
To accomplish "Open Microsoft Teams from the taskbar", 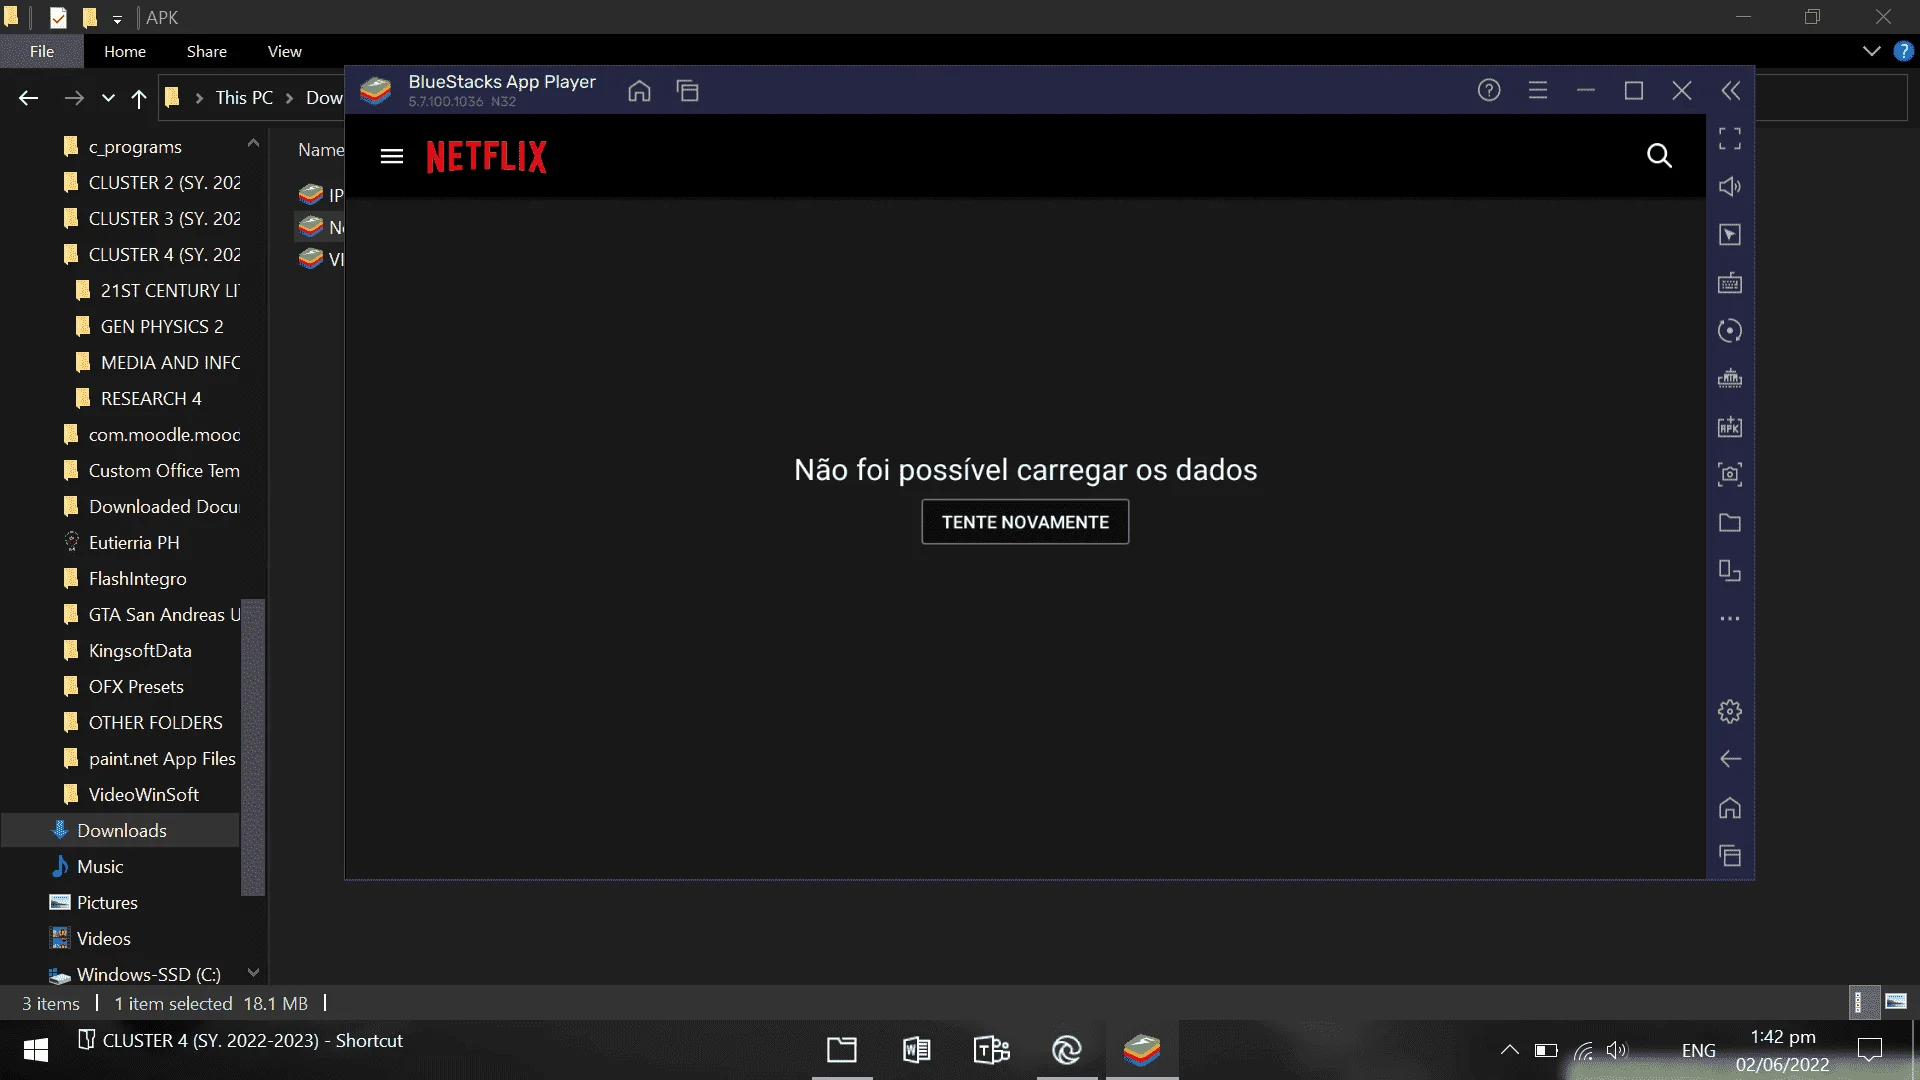I will pyautogui.click(x=992, y=1050).
